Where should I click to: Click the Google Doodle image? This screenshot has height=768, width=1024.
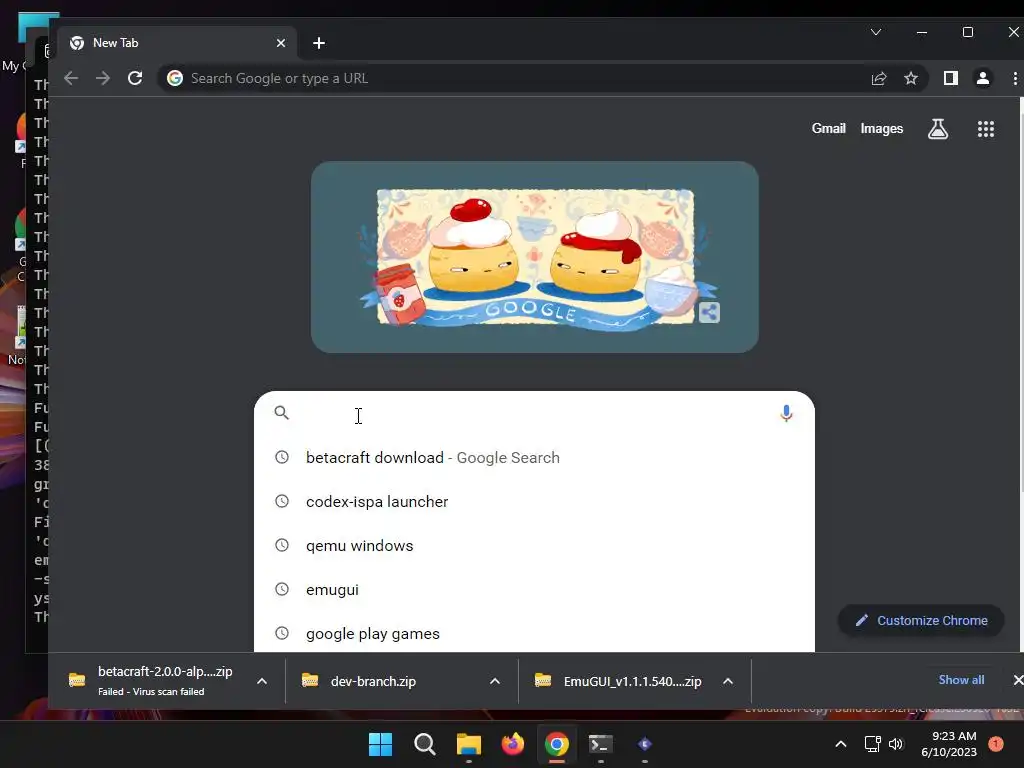535,257
